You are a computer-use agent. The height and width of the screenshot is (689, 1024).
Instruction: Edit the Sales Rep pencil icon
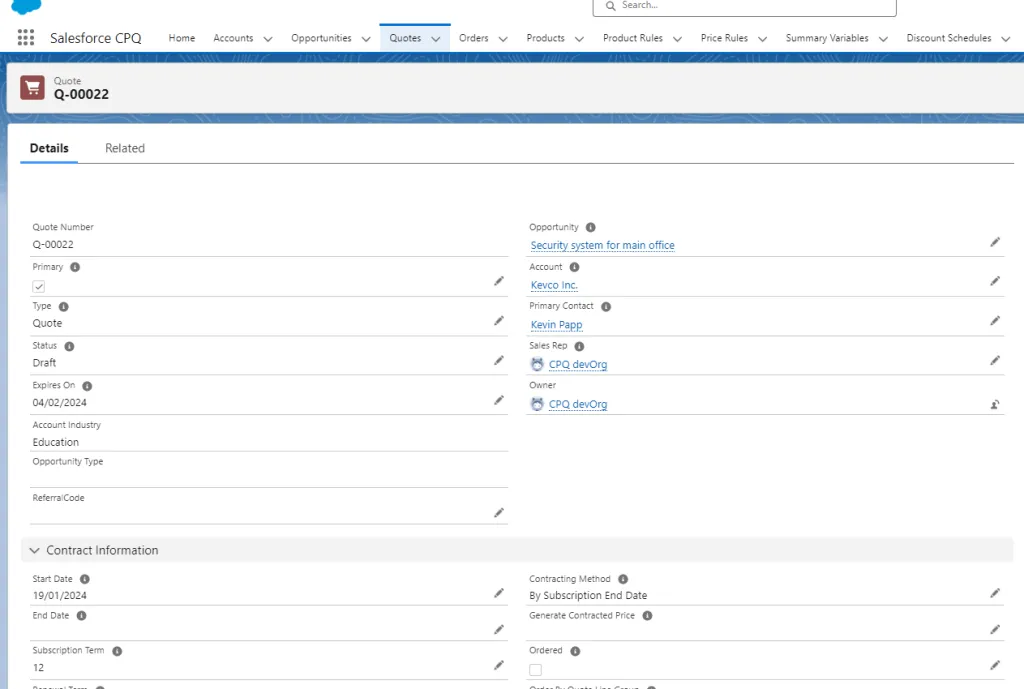[995, 361]
